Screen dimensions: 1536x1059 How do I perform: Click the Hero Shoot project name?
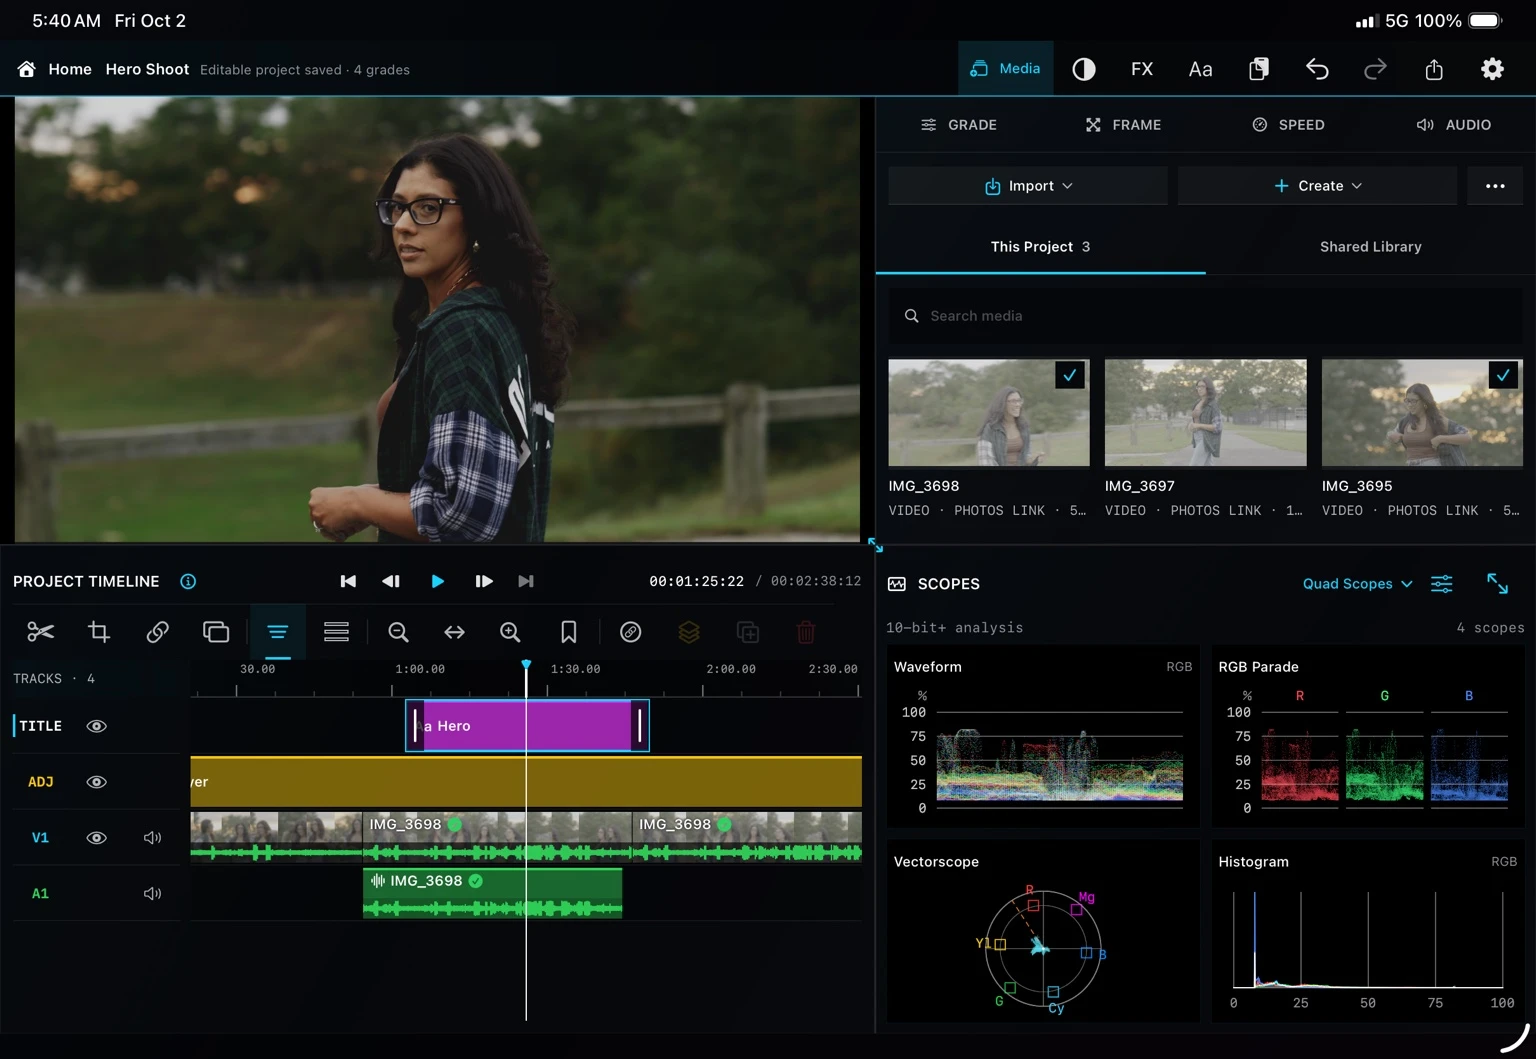coord(147,69)
